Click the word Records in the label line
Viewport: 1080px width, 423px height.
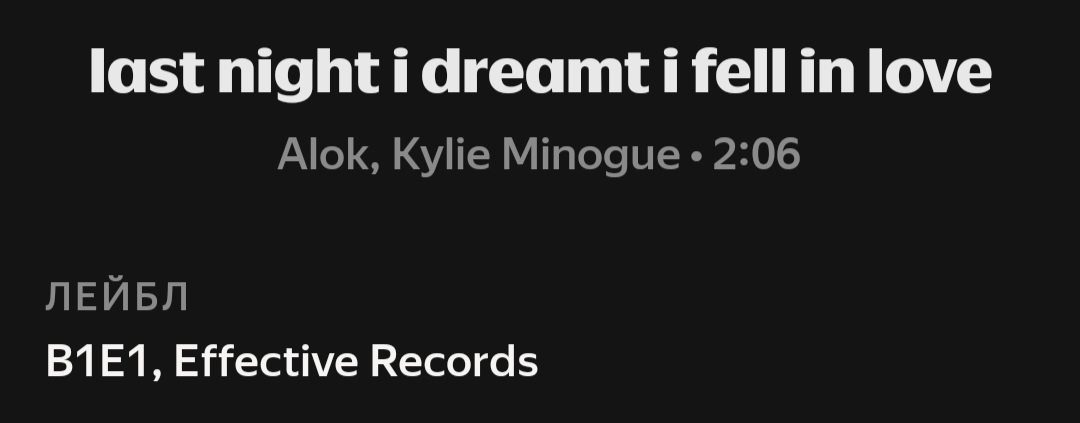pyautogui.click(x=454, y=361)
